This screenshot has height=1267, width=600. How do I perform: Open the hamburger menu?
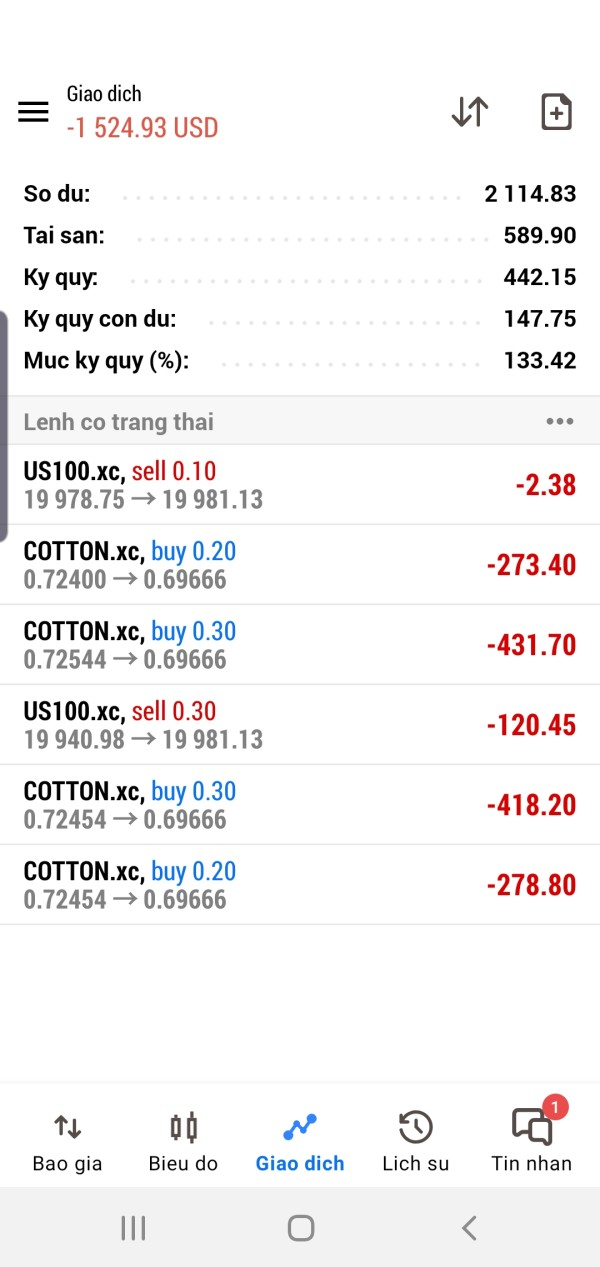click(33, 112)
